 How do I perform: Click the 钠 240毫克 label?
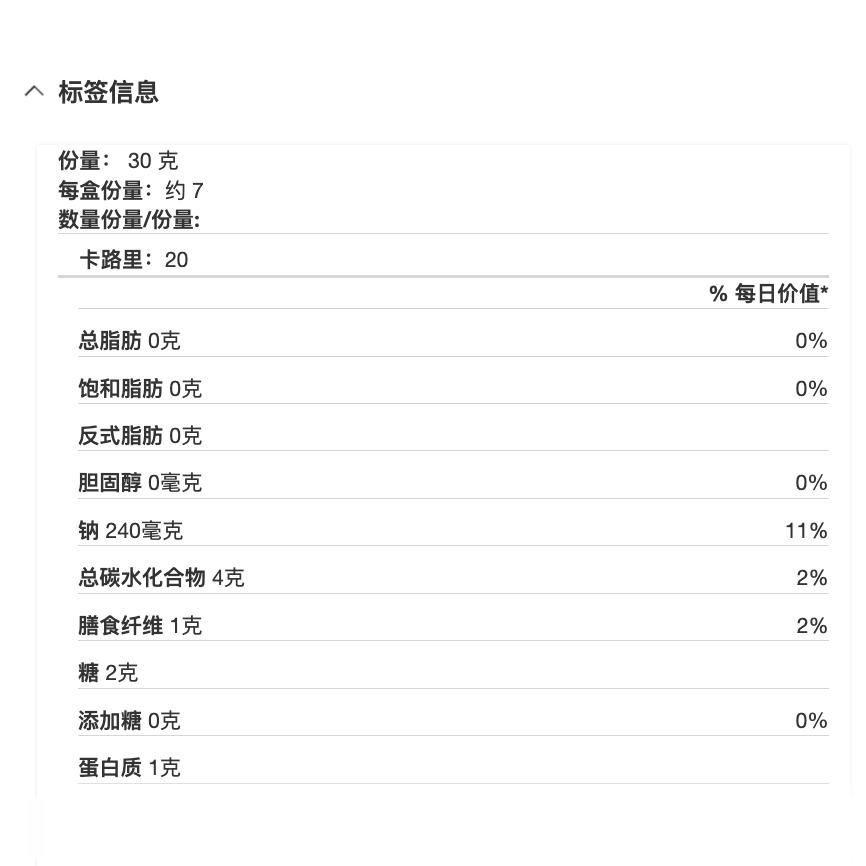[131, 531]
